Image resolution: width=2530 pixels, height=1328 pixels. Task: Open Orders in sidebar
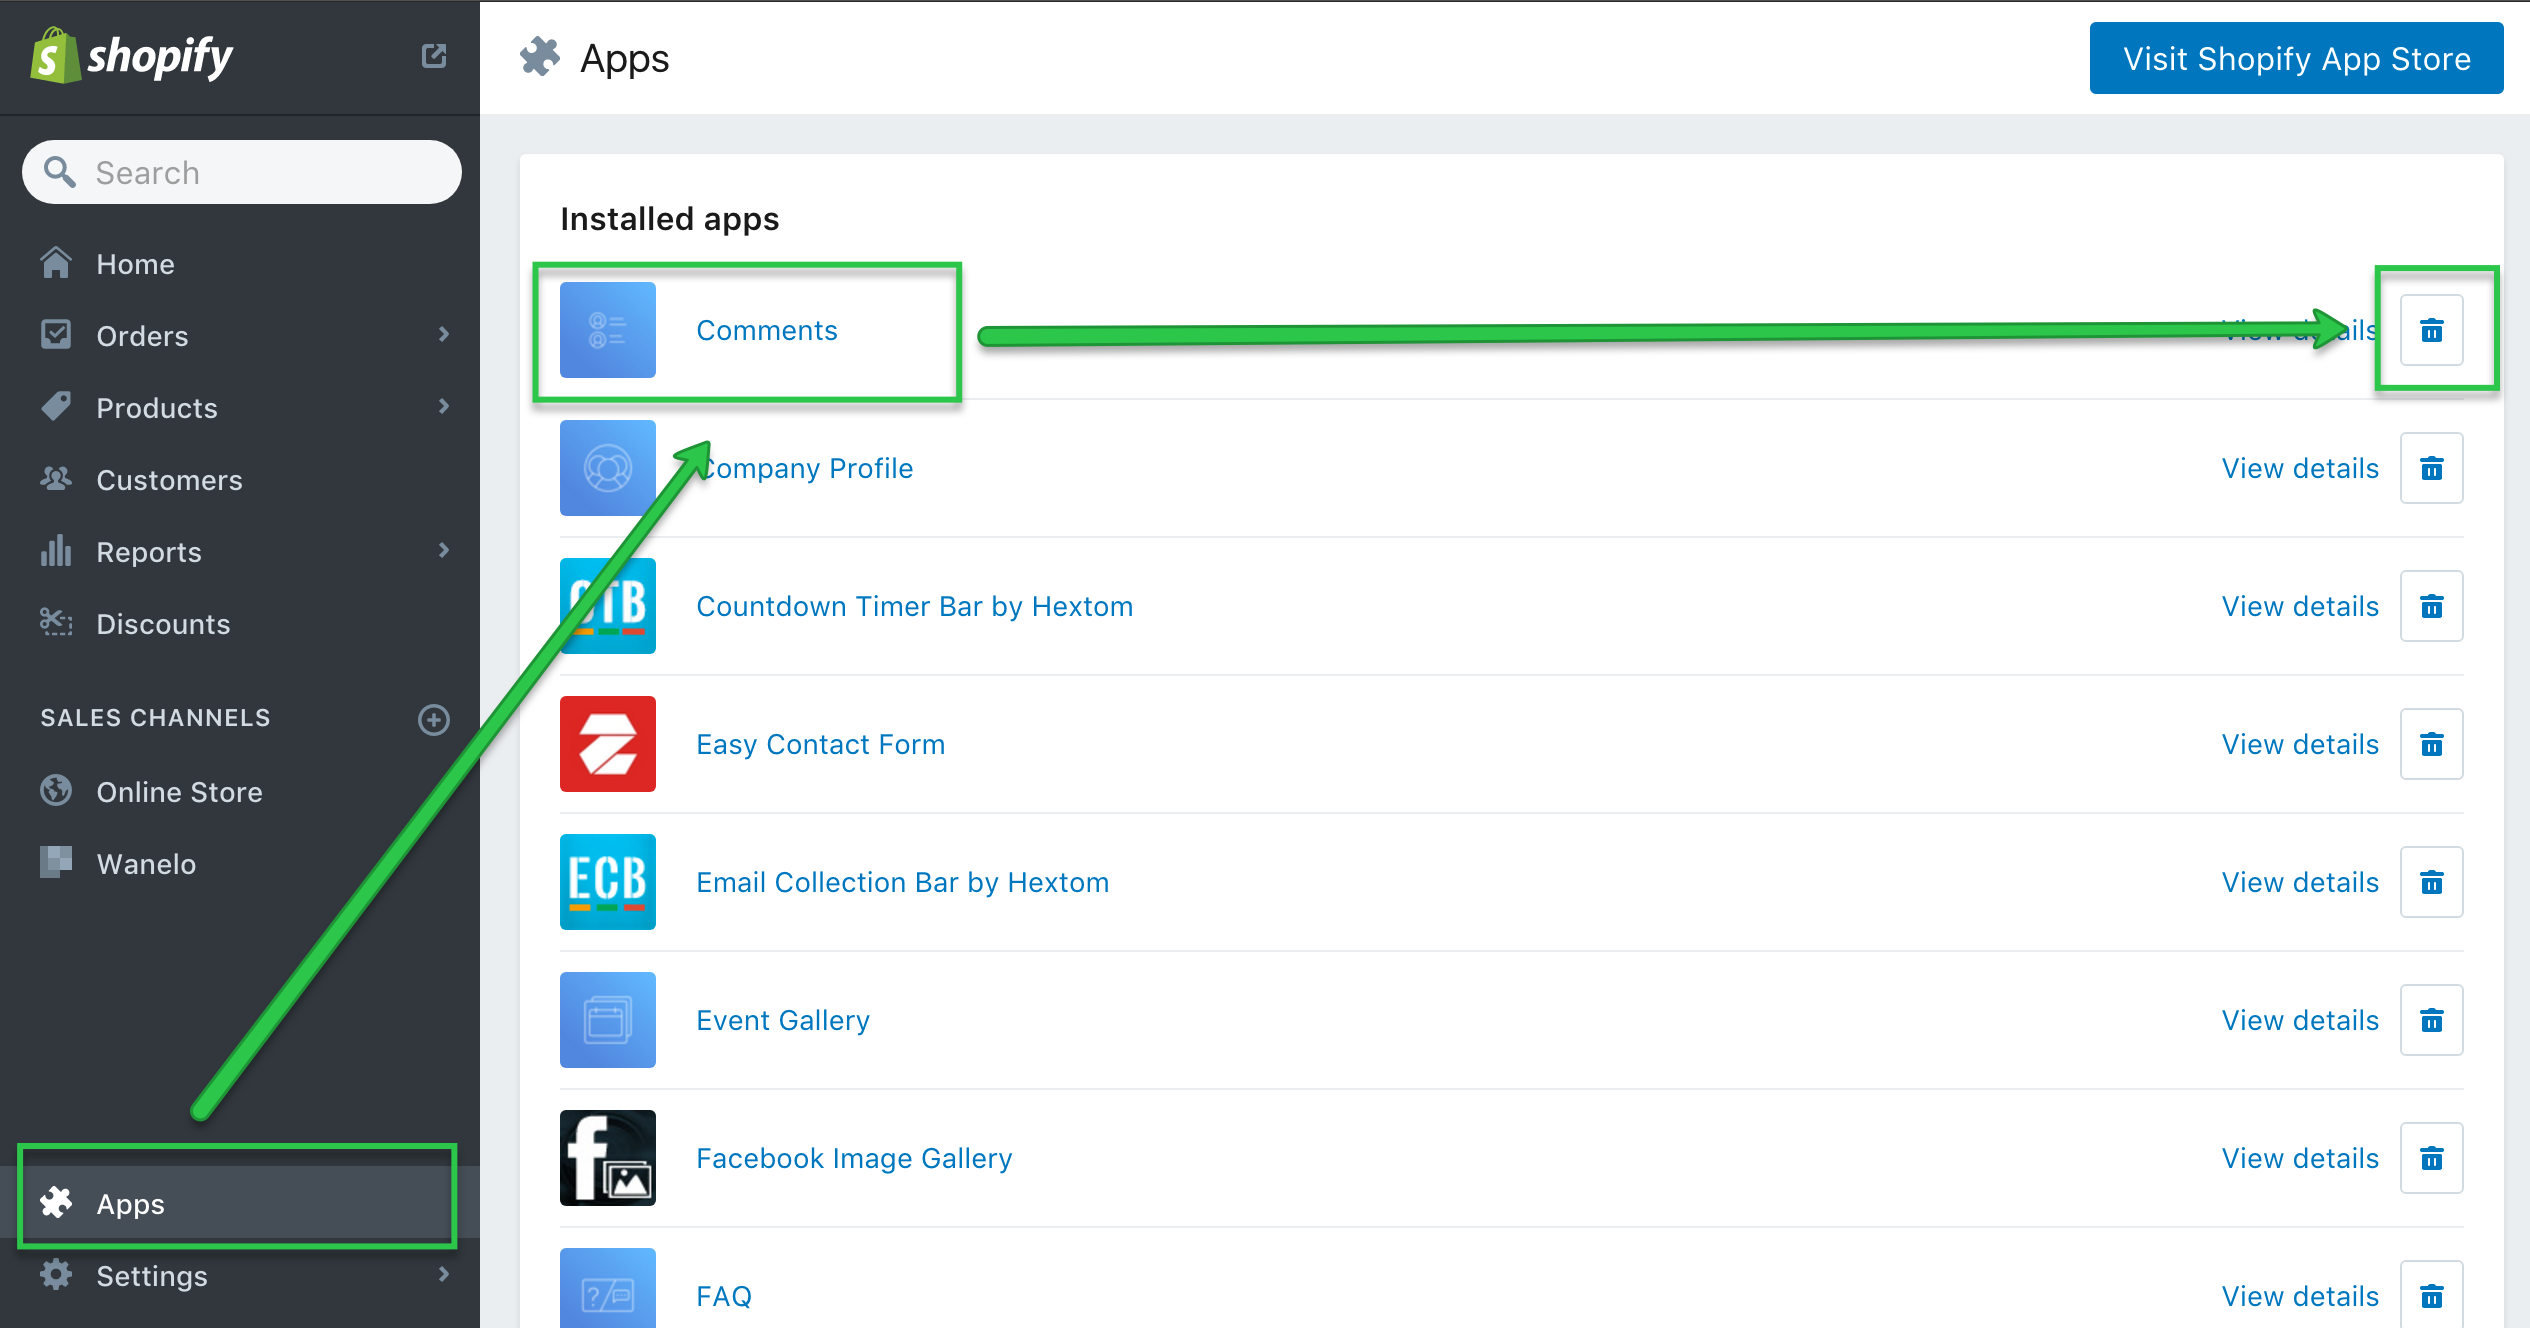(142, 336)
